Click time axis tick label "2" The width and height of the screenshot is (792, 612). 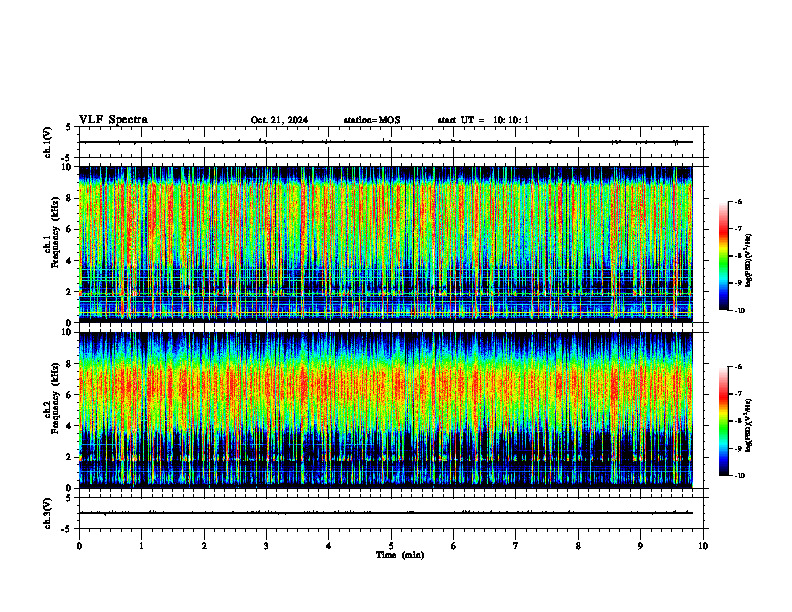coord(204,546)
